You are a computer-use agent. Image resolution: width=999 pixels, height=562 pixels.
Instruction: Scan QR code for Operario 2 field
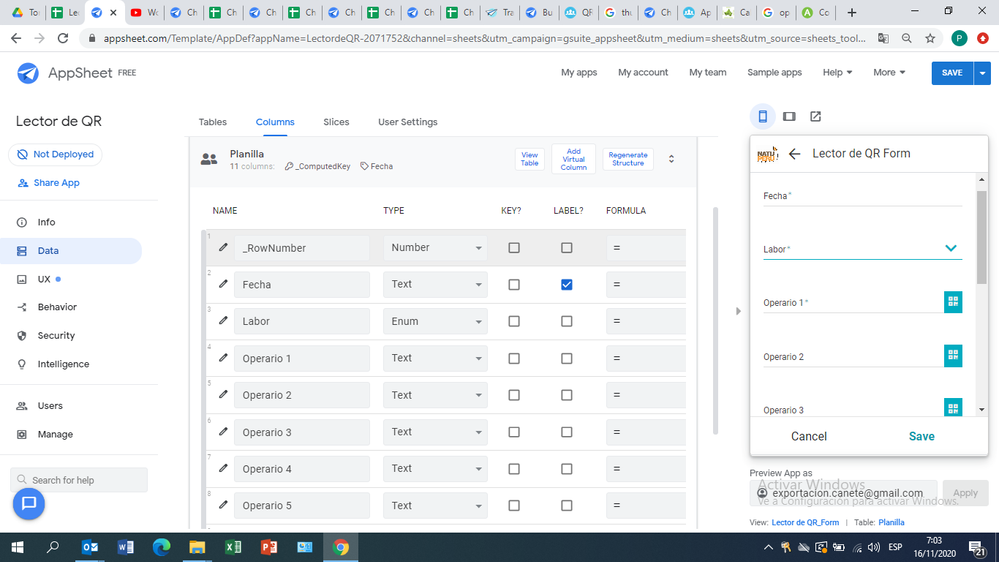[x=952, y=356]
